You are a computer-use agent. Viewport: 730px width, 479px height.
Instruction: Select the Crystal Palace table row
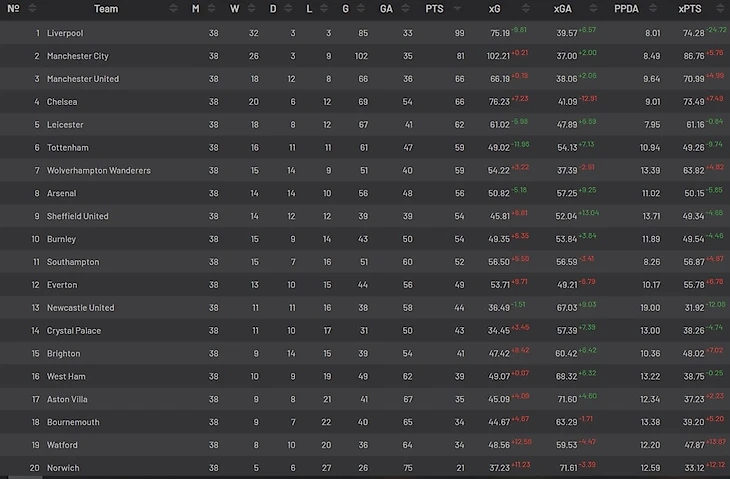pos(365,331)
